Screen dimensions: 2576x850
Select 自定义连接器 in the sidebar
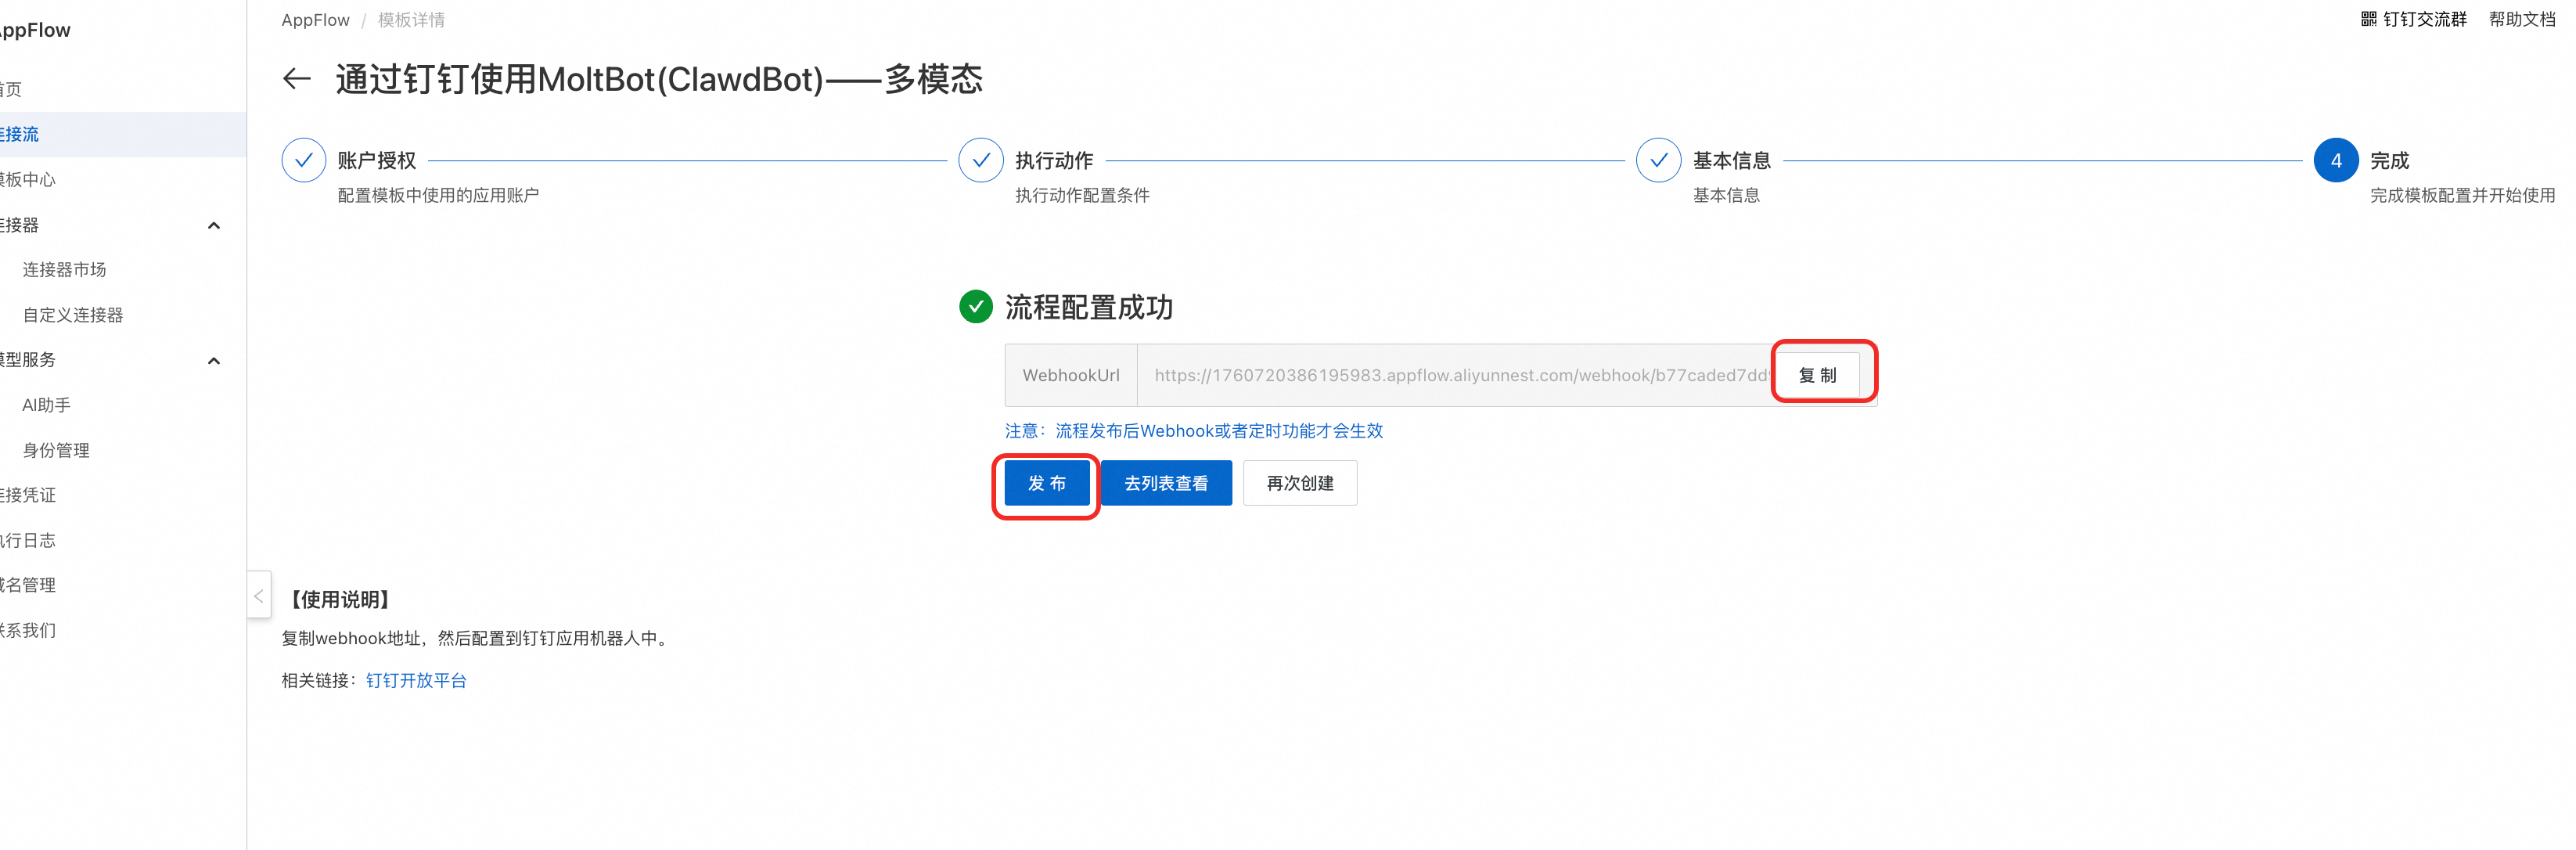(73, 315)
